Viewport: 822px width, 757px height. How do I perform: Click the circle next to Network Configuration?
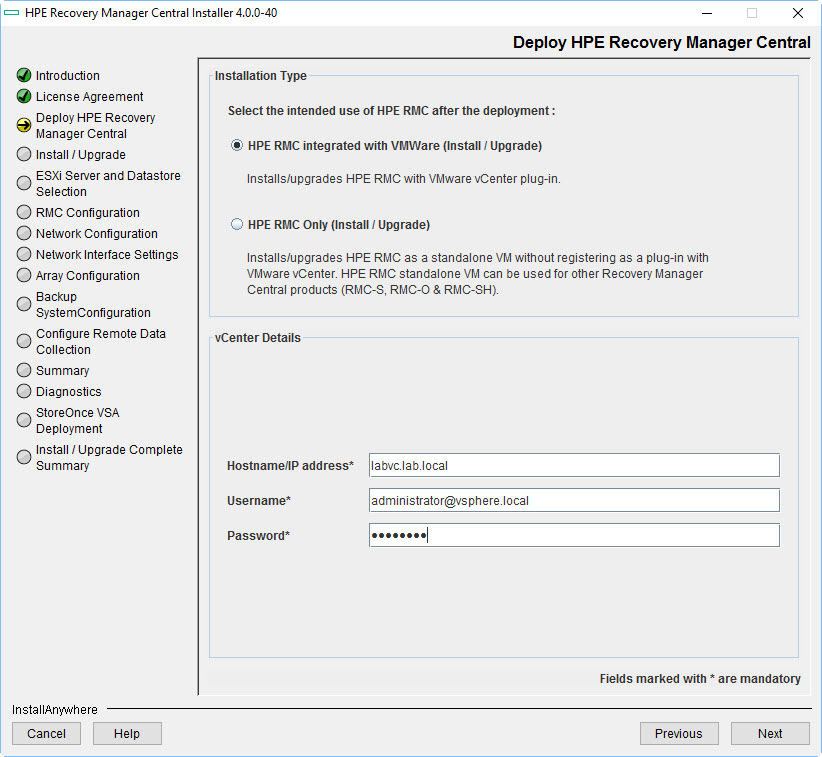[23, 233]
